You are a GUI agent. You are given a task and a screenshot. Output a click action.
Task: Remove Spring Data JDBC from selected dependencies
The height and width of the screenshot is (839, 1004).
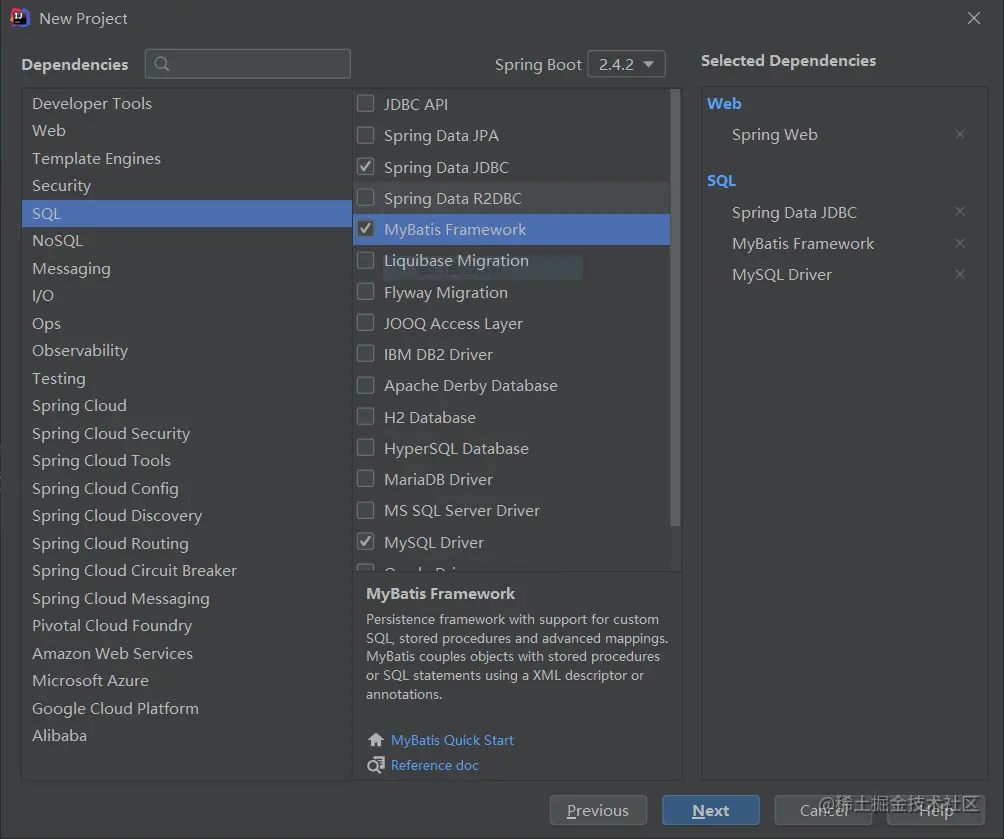pyautogui.click(x=959, y=211)
